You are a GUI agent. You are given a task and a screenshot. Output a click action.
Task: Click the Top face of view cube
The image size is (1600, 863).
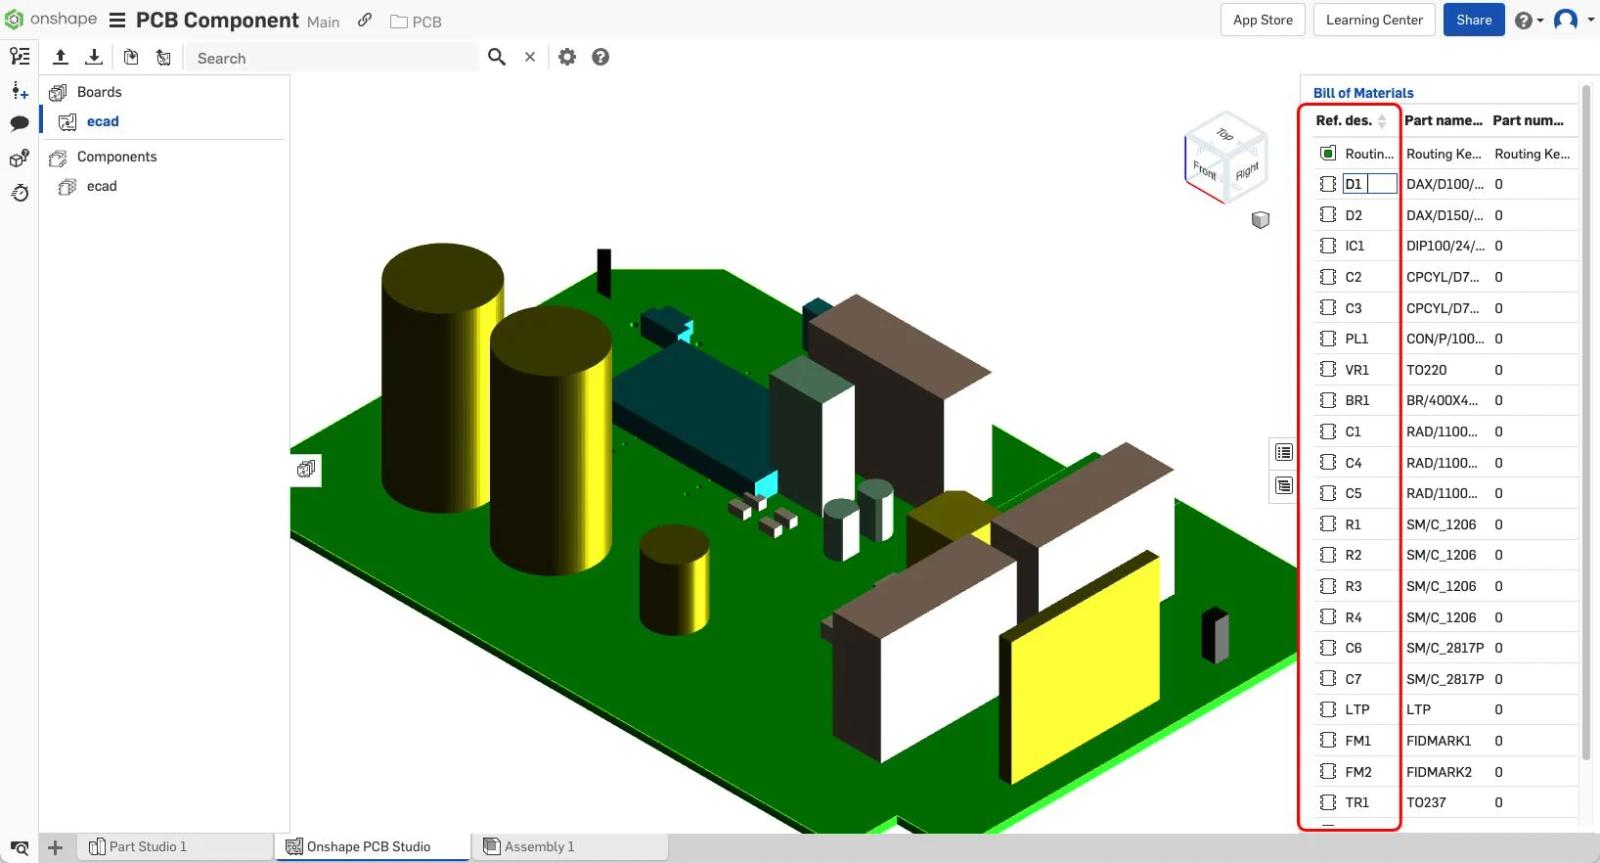1225,135
